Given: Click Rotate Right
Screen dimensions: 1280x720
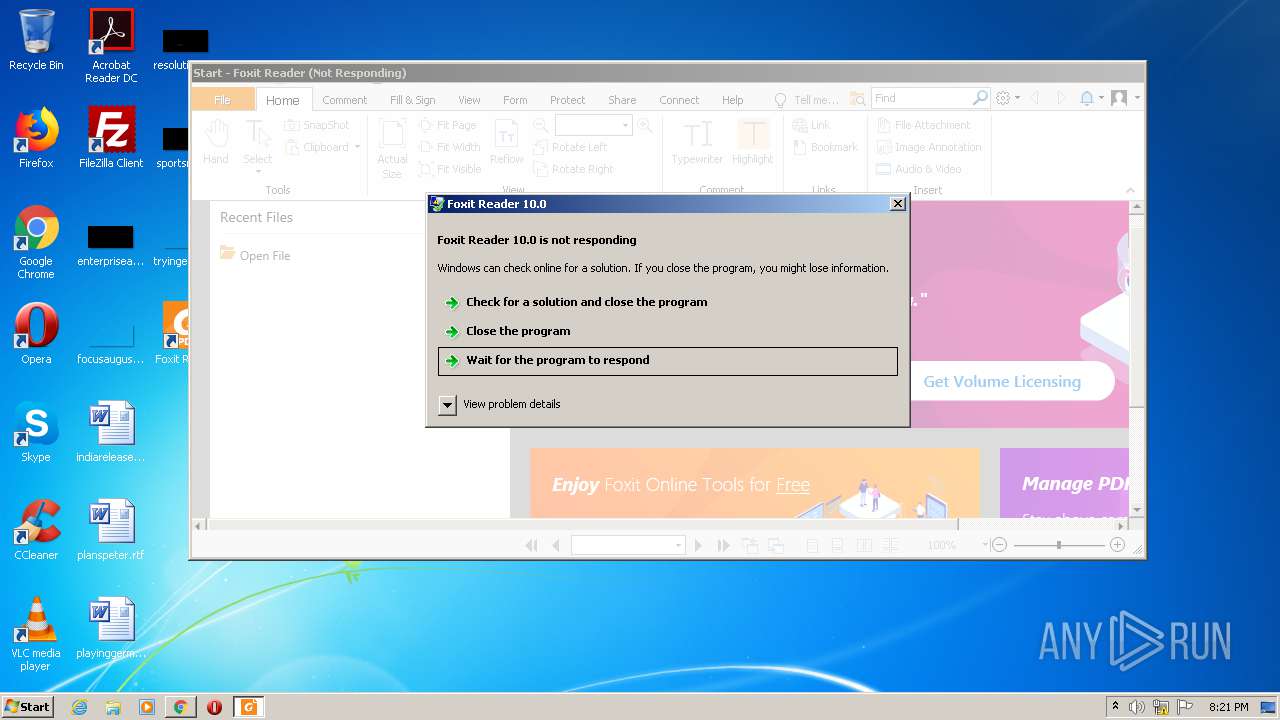Looking at the screenshot, I should 573,169.
